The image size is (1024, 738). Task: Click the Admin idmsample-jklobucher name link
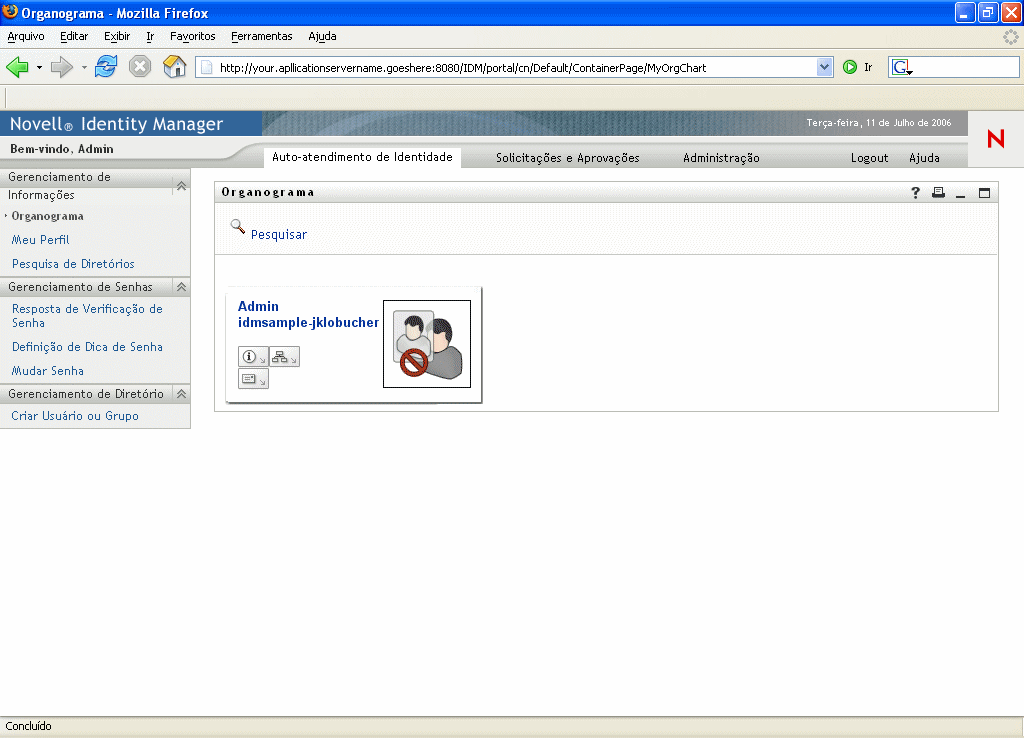pyautogui.click(x=308, y=314)
